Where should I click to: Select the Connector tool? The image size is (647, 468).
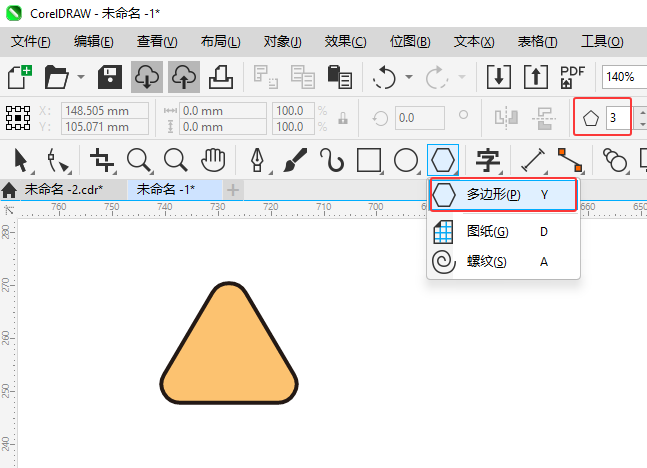[x=570, y=161]
